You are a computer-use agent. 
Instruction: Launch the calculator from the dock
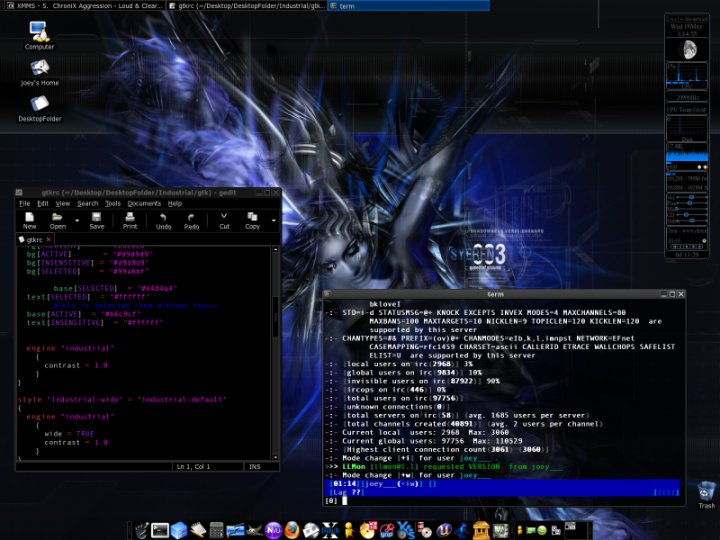216,530
